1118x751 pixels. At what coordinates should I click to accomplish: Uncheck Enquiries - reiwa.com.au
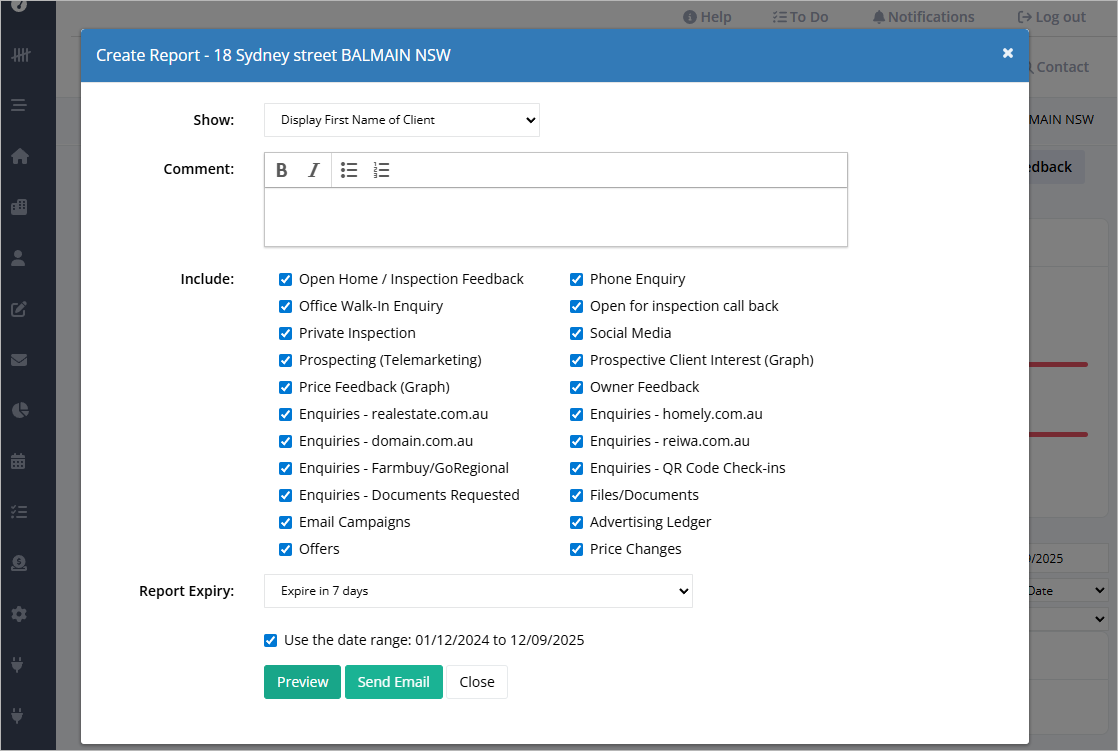pyautogui.click(x=576, y=441)
